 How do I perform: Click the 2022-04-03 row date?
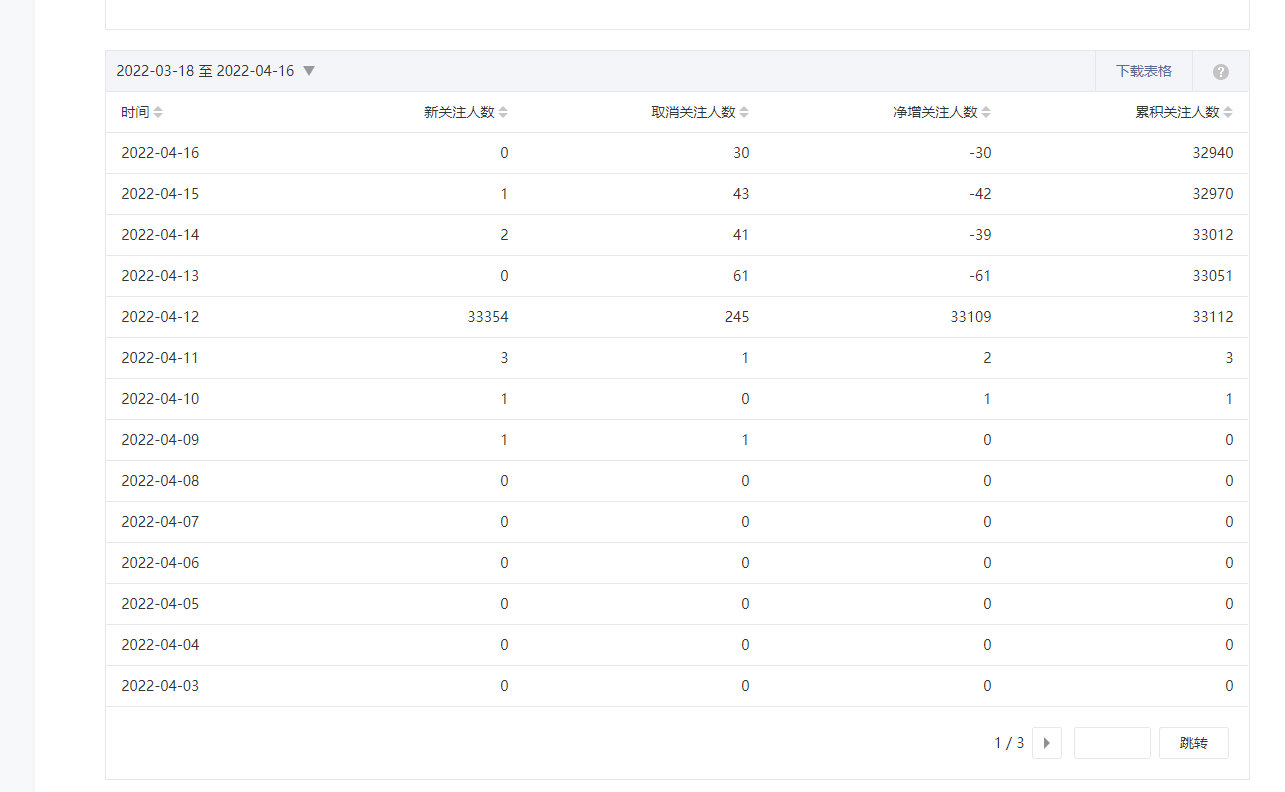(x=160, y=686)
